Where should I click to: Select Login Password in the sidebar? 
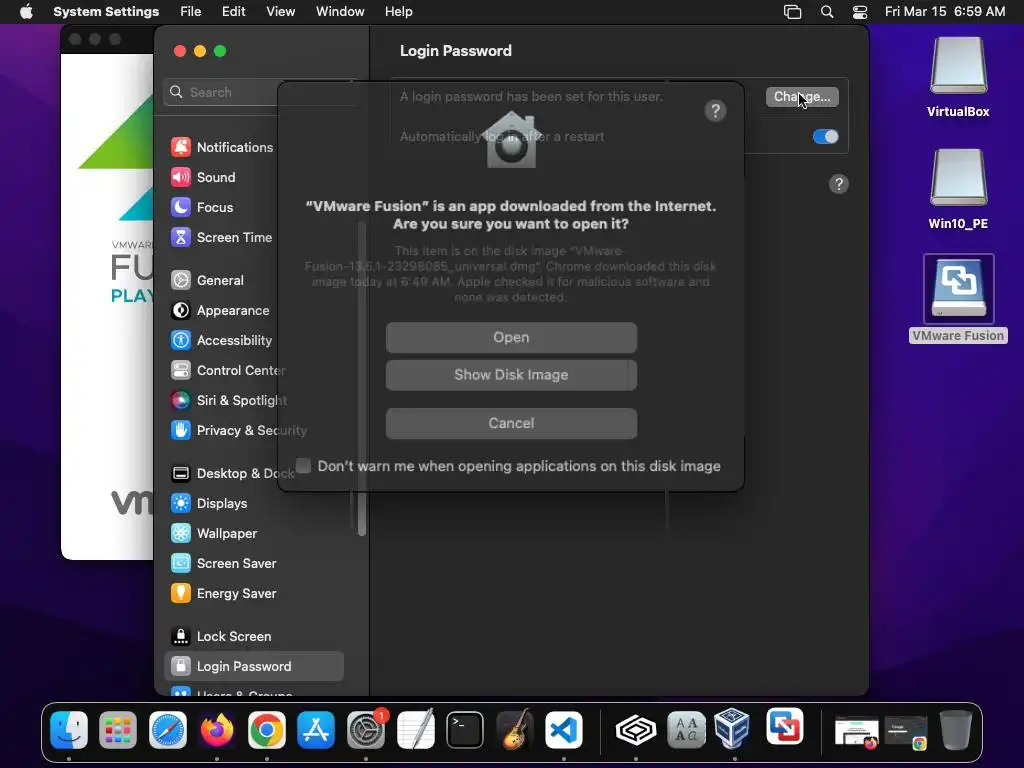tap(254, 666)
